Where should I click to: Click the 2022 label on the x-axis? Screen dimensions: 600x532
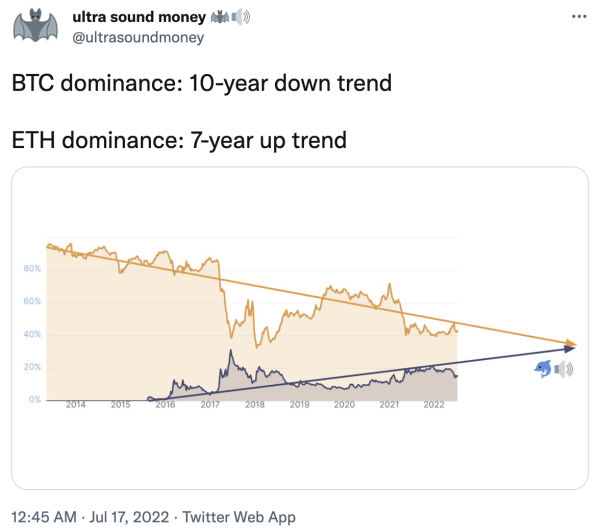pyautogui.click(x=434, y=405)
